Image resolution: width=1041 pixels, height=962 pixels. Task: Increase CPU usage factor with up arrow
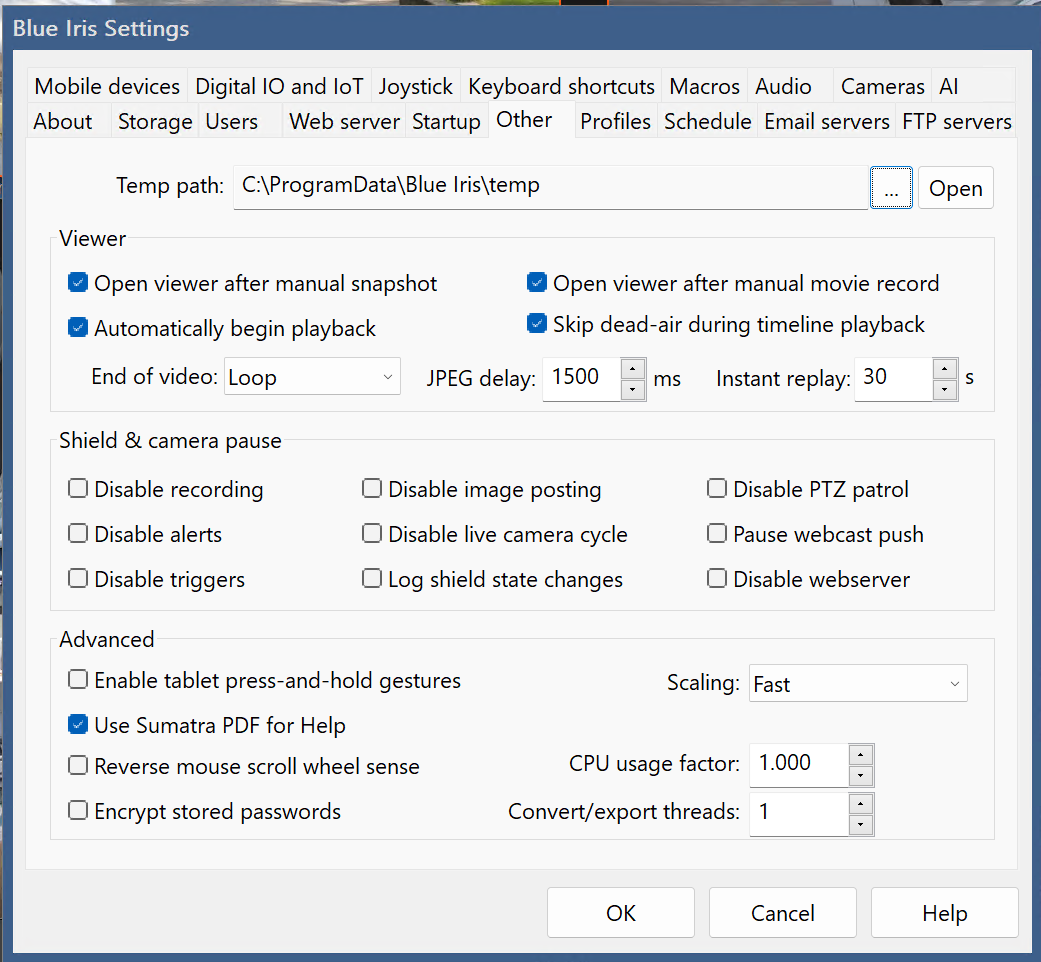[x=861, y=753]
